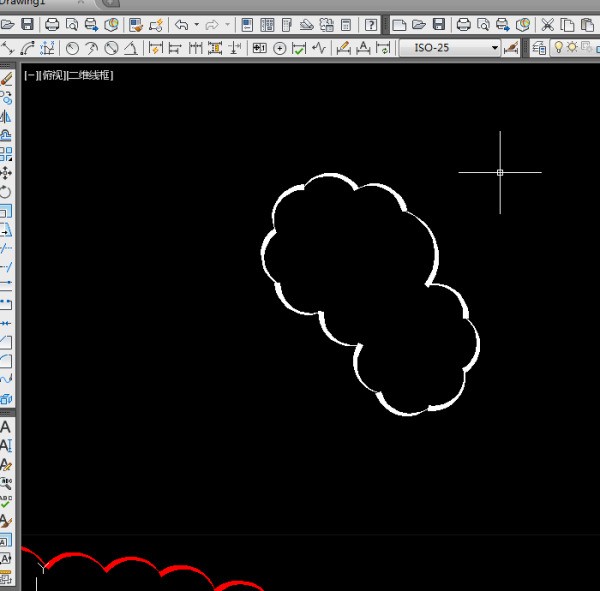Click the Save floppy disk icon
Viewport: 600px width, 591px height.
27,24
